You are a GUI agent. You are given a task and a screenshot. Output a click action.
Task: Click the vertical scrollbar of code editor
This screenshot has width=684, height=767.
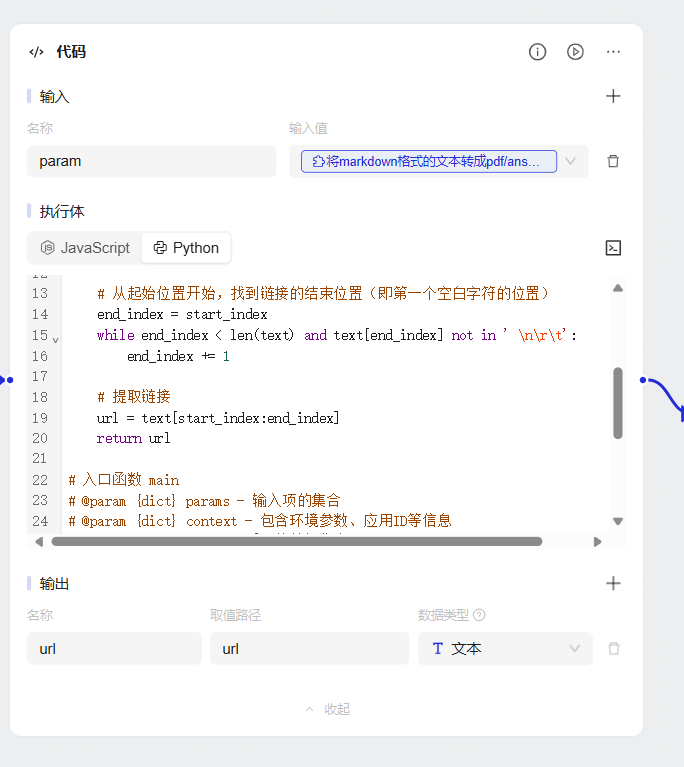point(618,402)
